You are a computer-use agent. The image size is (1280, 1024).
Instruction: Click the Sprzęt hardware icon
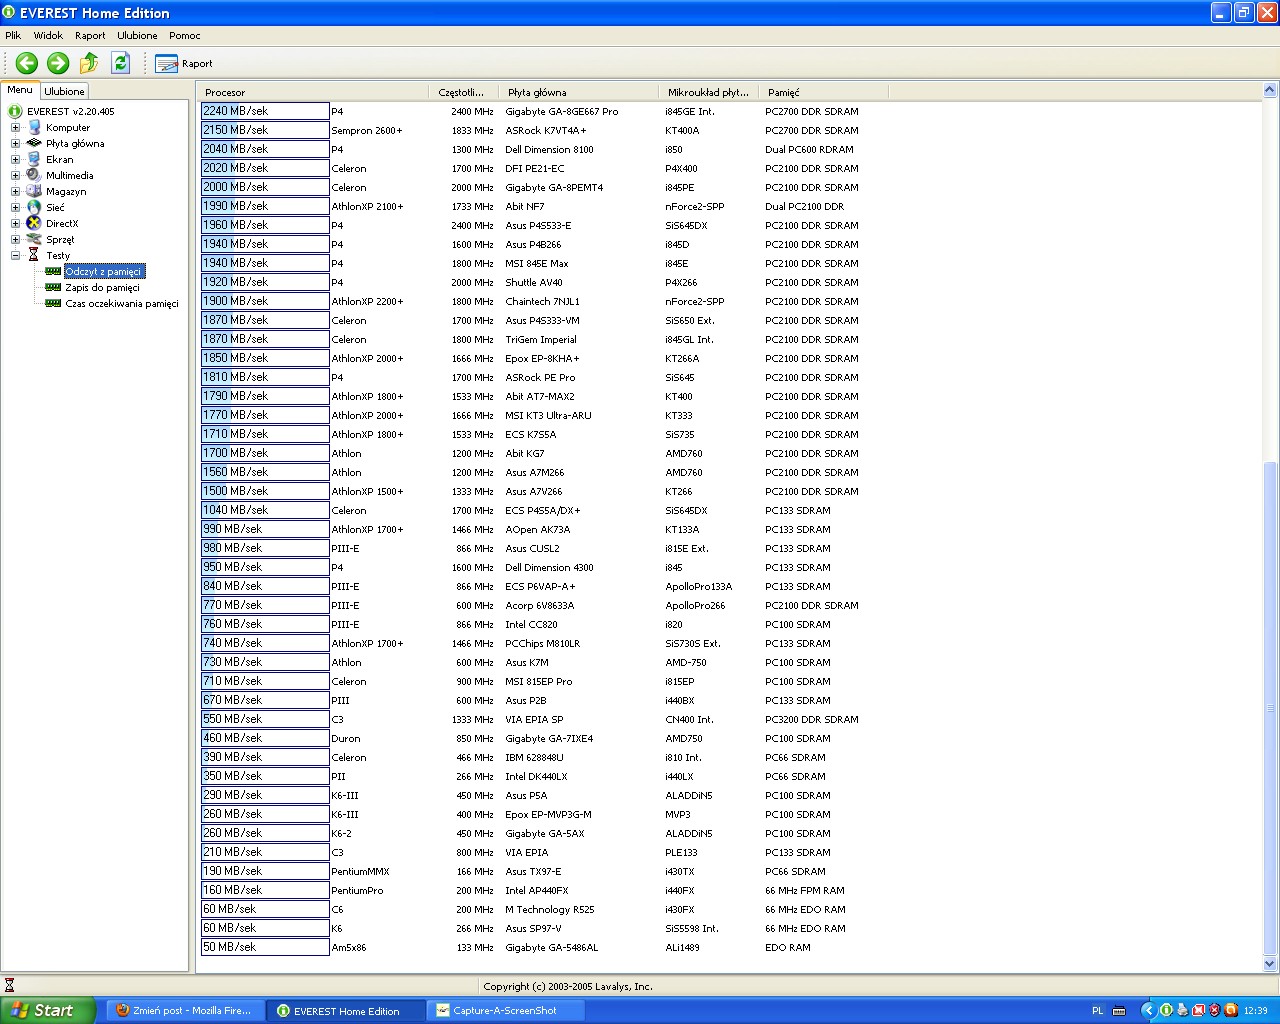35,239
